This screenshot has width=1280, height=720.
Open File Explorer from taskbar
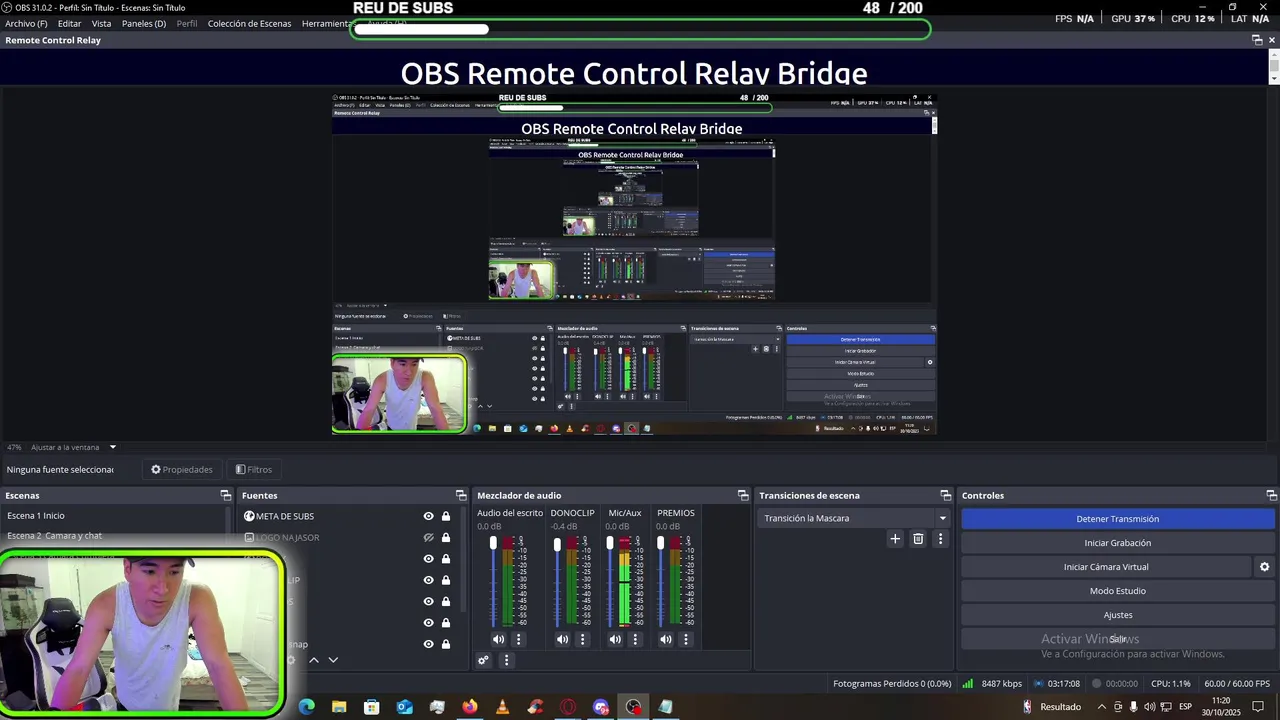[339, 707]
